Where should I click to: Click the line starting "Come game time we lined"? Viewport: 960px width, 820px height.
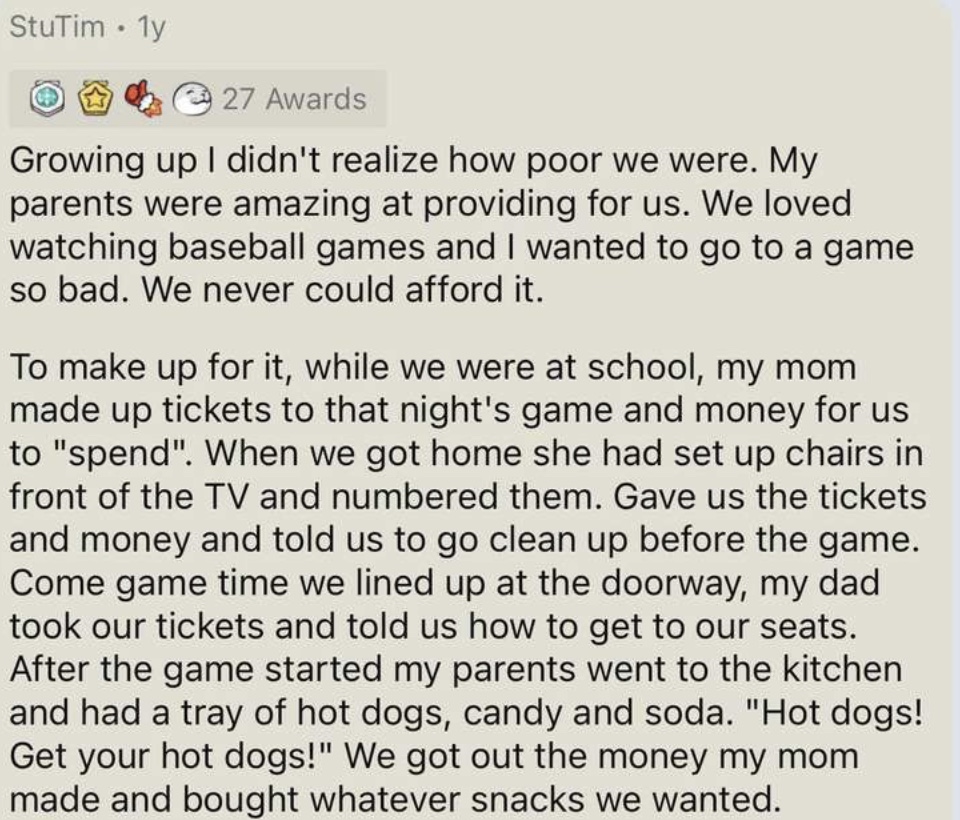(444, 584)
